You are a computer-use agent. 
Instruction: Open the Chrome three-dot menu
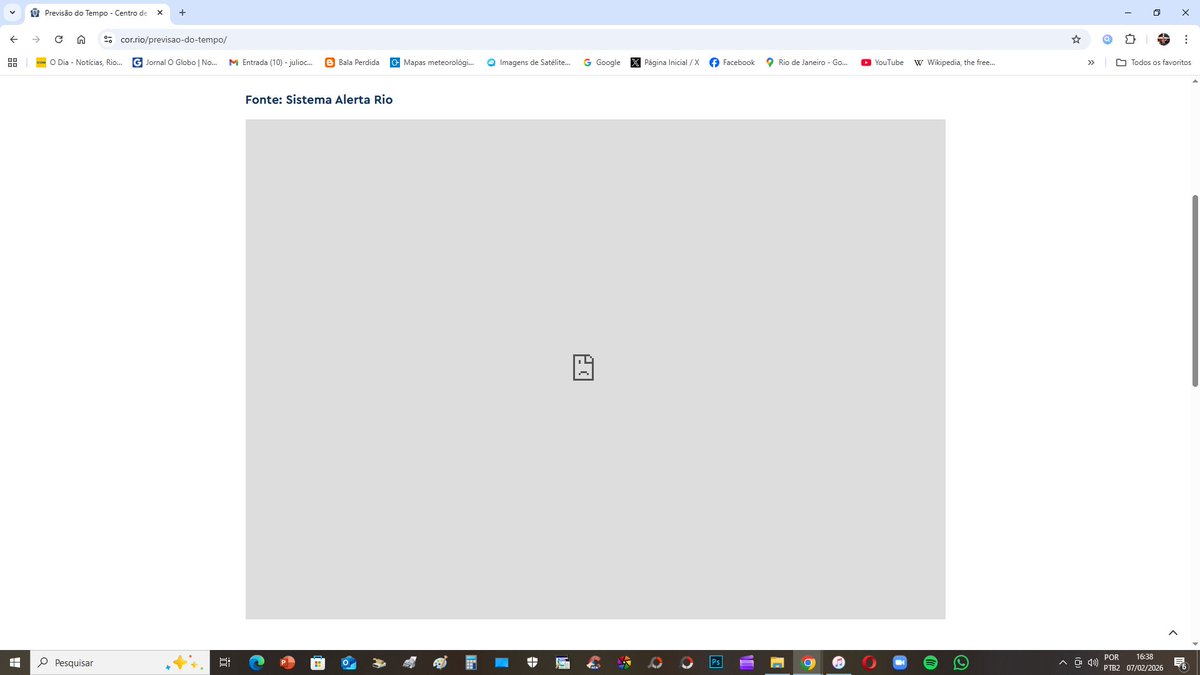click(x=1186, y=39)
